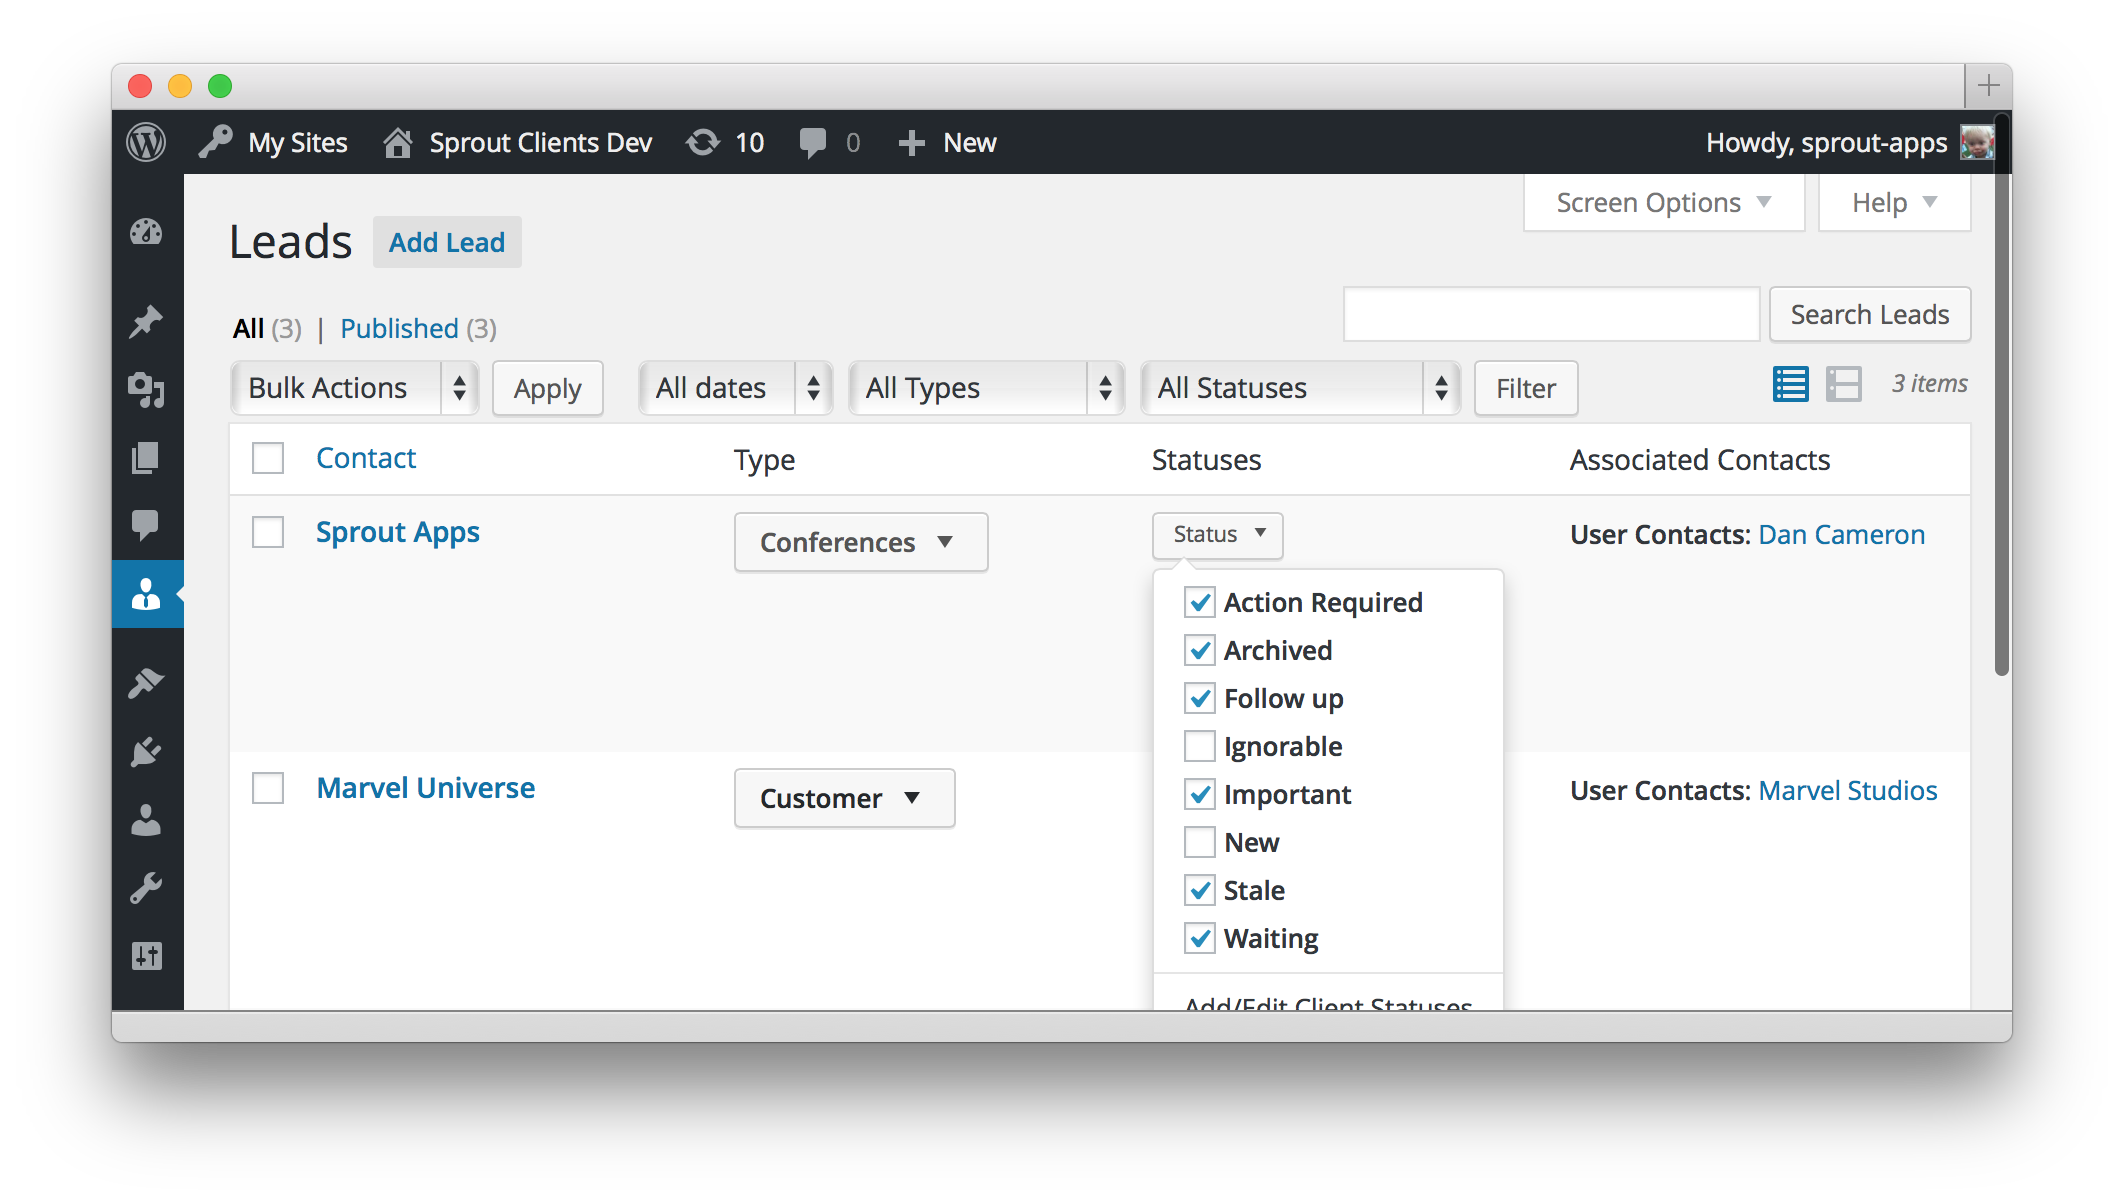Open the Conferences type dropdown
The width and height of the screenshot is (2124, 1202).
pos(860,542)
